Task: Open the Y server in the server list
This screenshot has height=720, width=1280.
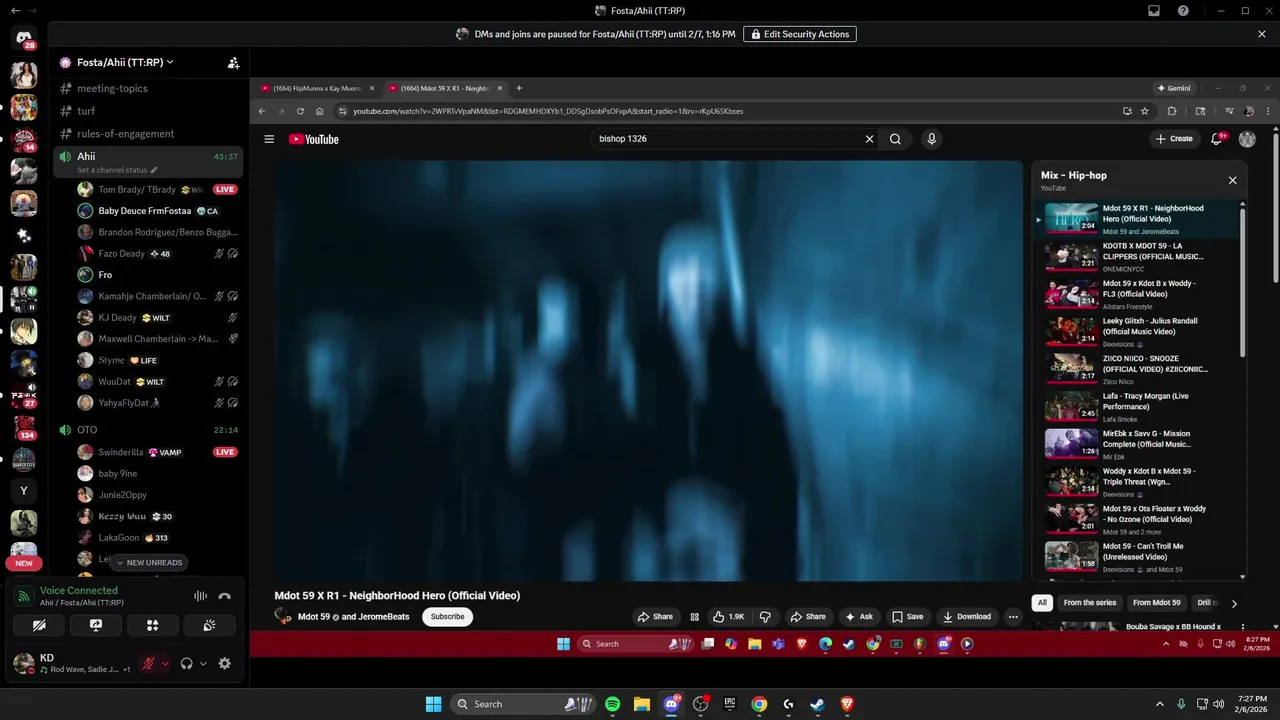Action: click(x=24, y=491)
